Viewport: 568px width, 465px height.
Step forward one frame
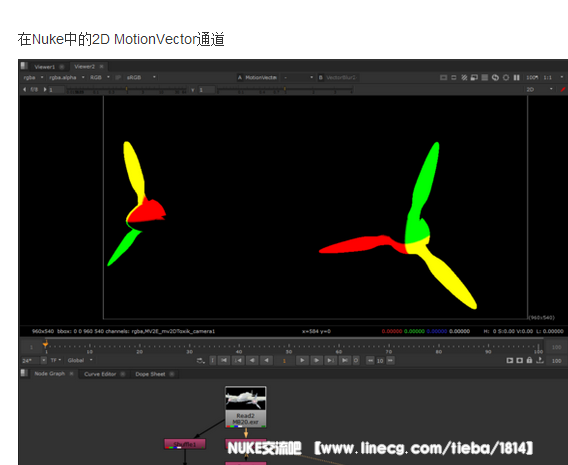point(316,361)
